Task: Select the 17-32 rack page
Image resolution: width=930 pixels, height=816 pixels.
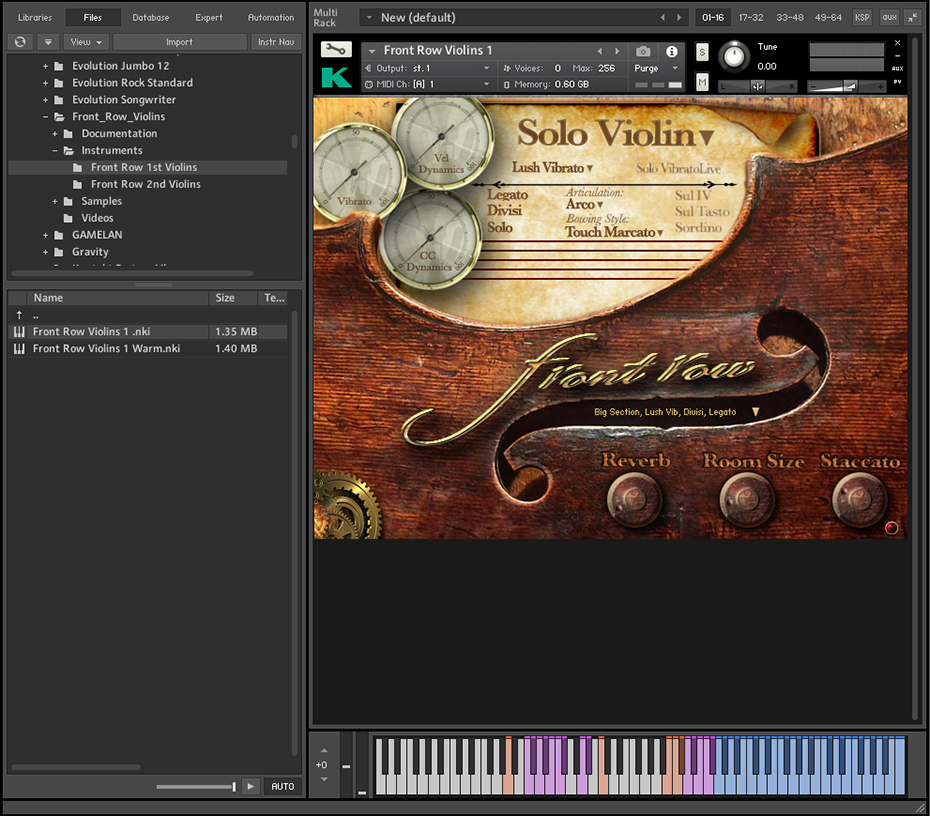Action: [x=751, y=18]
